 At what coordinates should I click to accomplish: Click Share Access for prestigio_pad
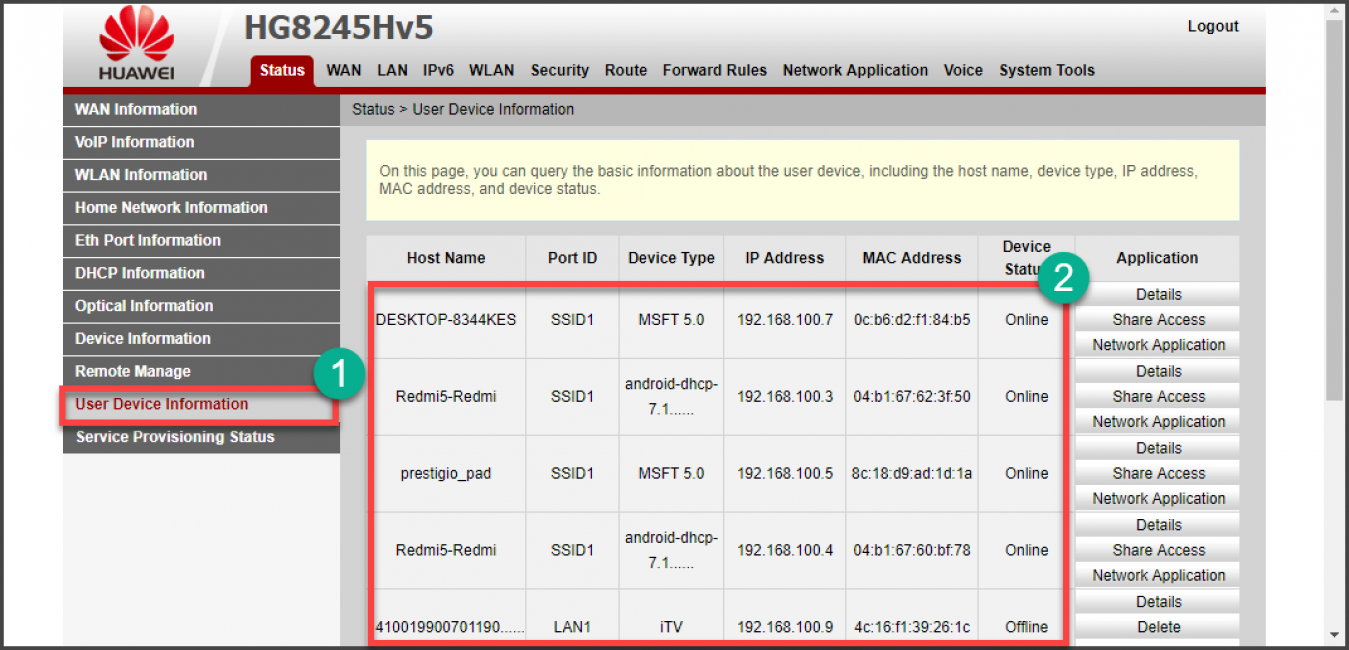[x=1158, y=474]
